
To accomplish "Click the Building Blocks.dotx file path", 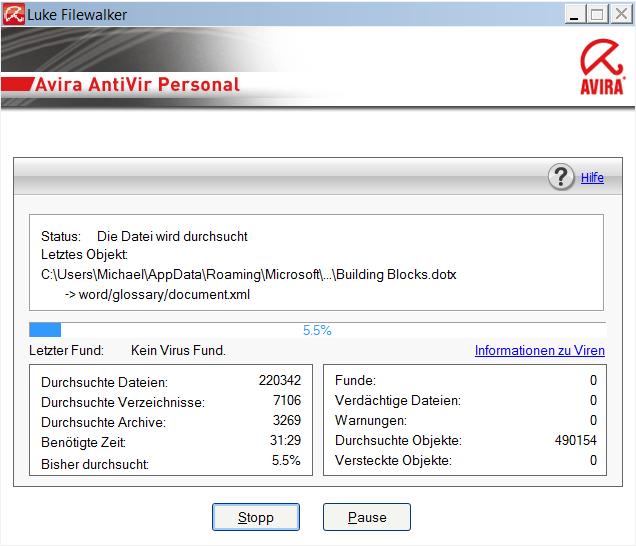I will point(248,274).
